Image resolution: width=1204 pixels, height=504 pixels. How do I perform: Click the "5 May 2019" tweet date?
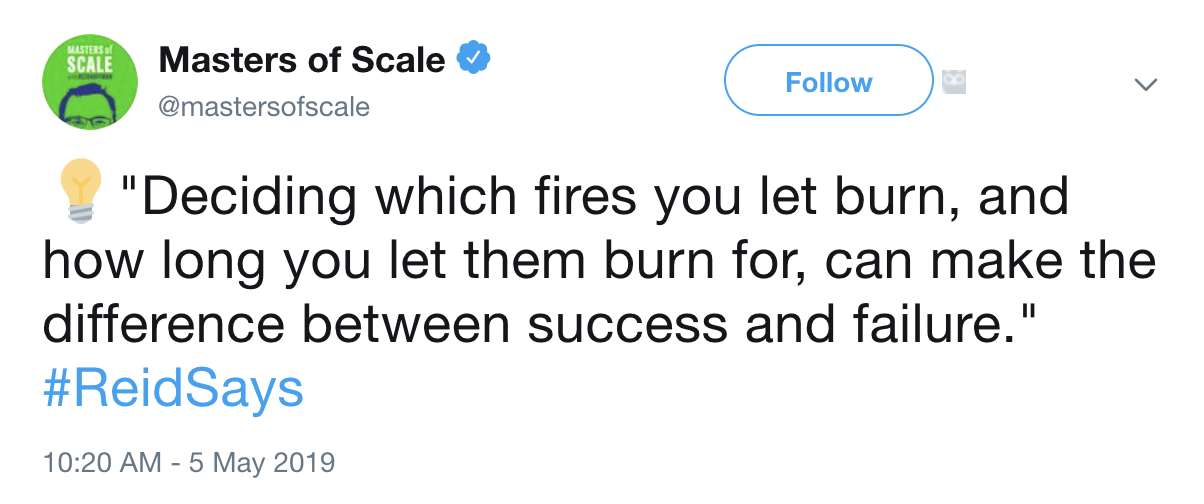tap(264, 463)
